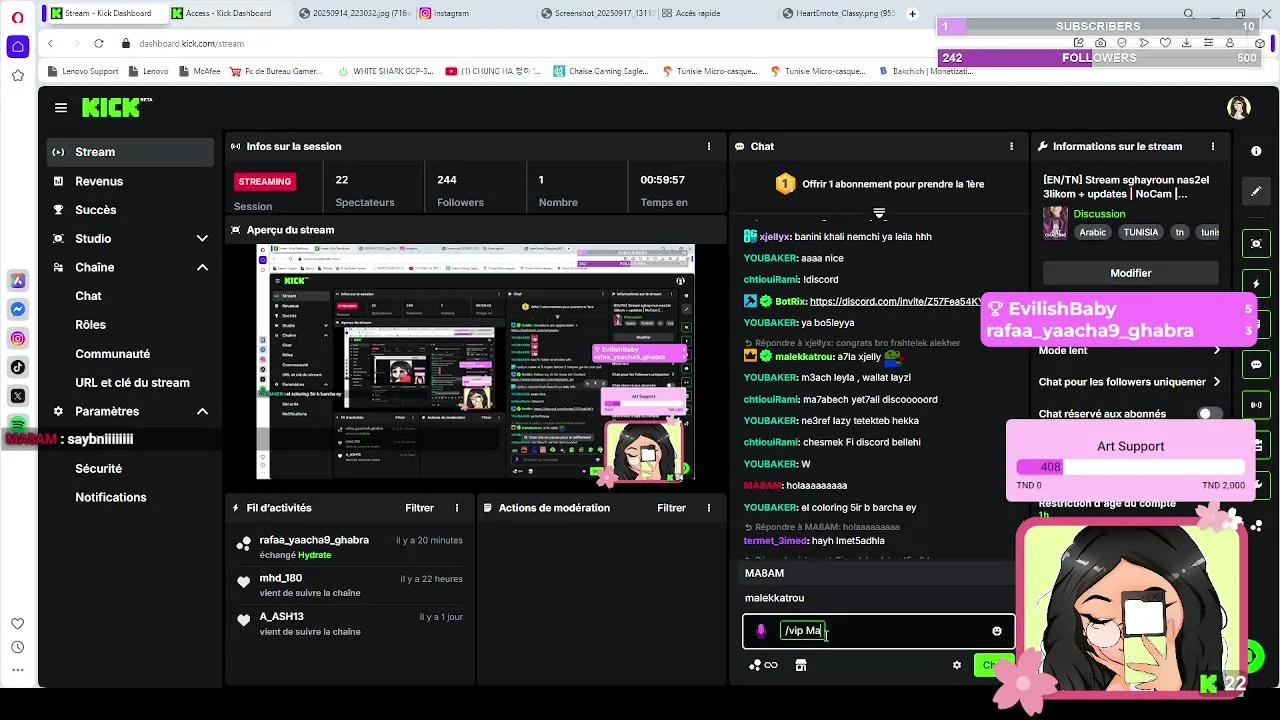Click the lightning bolt icon in right rail
Image resolution: width=1280 pixels, height=720 pixels.
(1257, 284)
